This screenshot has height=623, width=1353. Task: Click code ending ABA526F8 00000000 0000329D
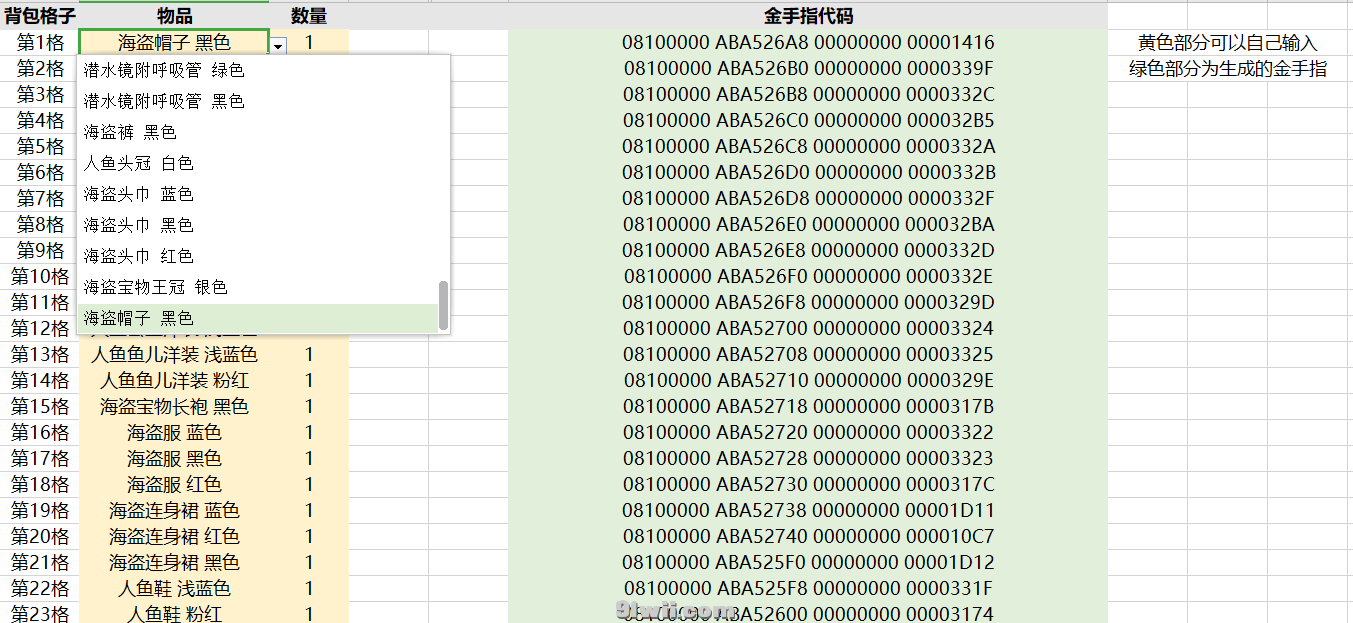pyautogui.click(x=808, y=302)
